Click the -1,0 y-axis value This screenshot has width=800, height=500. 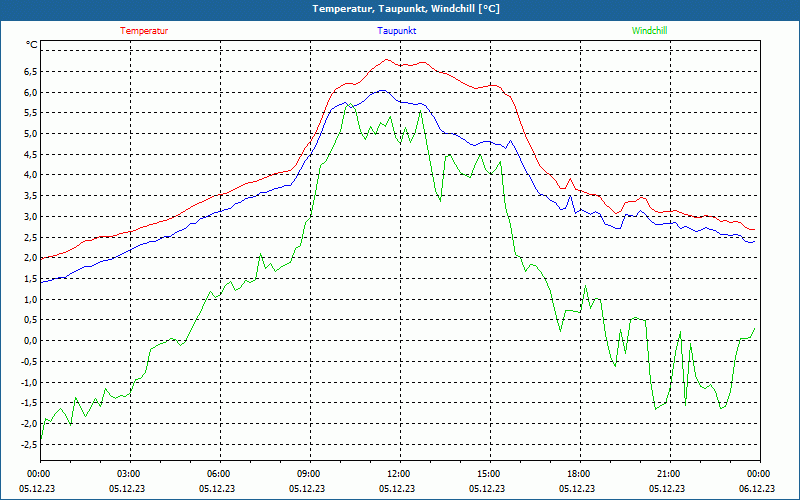click(30, 382)
